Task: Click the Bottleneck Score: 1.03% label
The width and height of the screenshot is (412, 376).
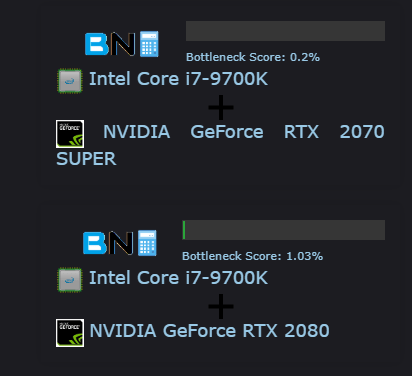Action: click(252, 256)
